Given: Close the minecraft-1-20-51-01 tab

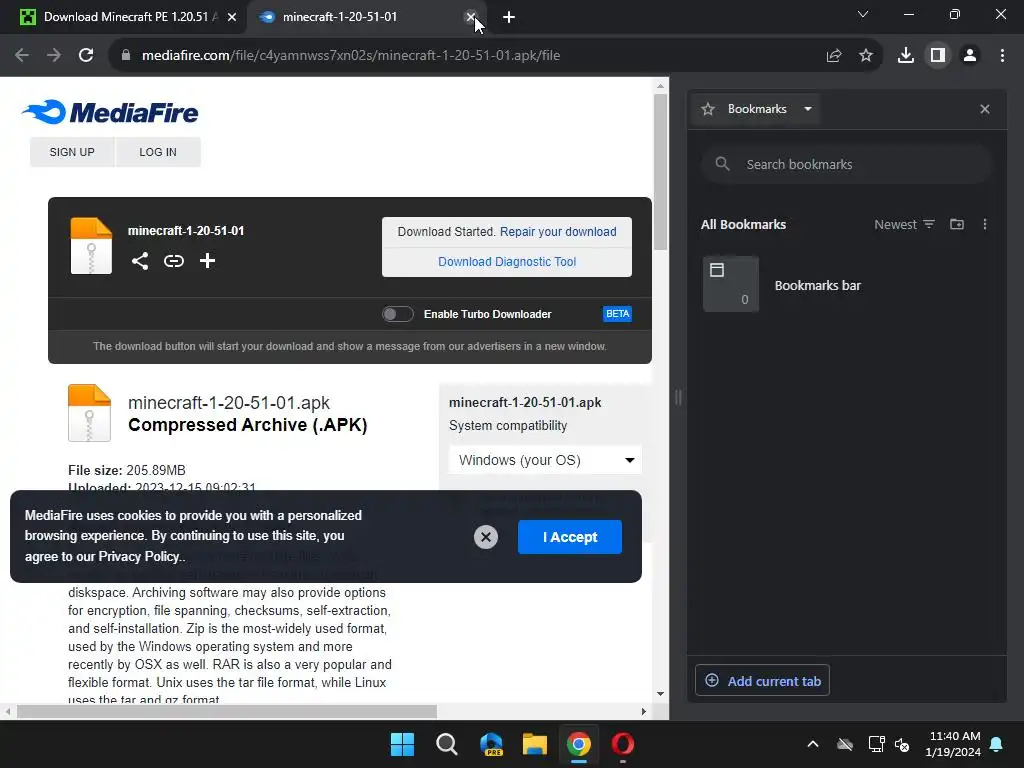Looking at the screenshot, I should tap(471, 17).
